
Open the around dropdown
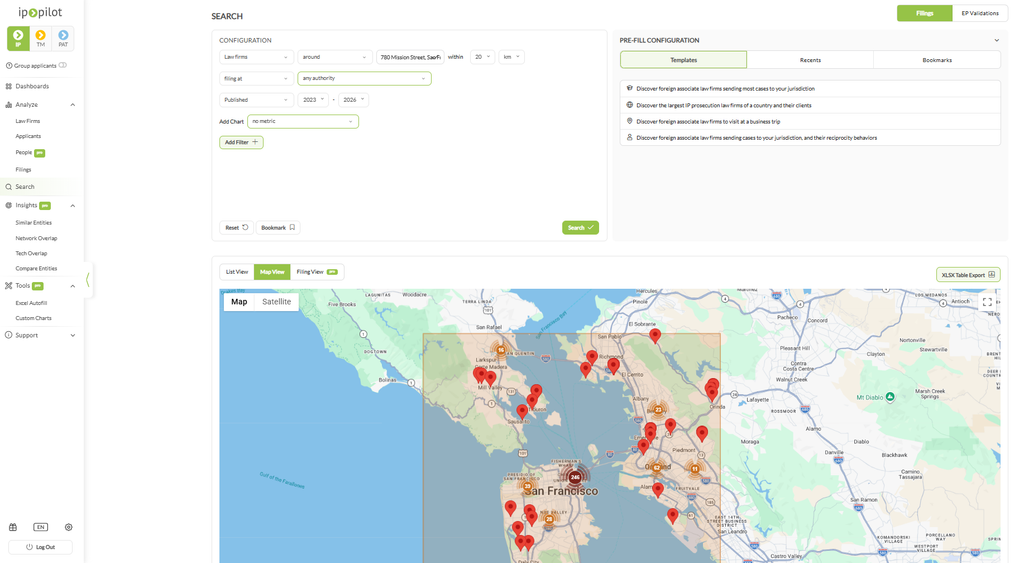[334, 57]
